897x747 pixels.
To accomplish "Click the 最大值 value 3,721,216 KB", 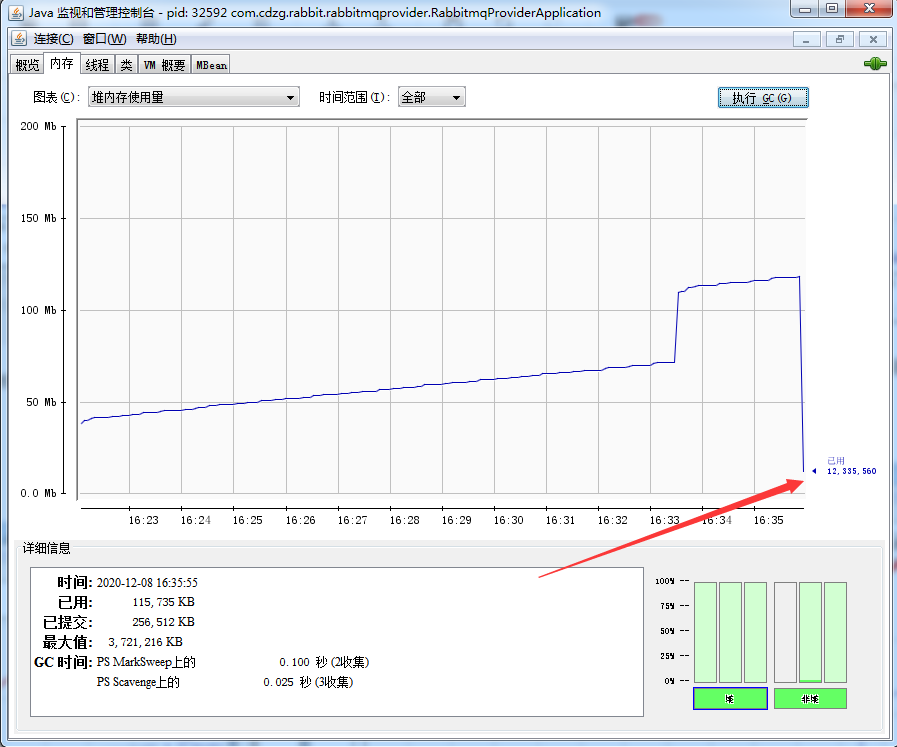I will click(145, 642).
